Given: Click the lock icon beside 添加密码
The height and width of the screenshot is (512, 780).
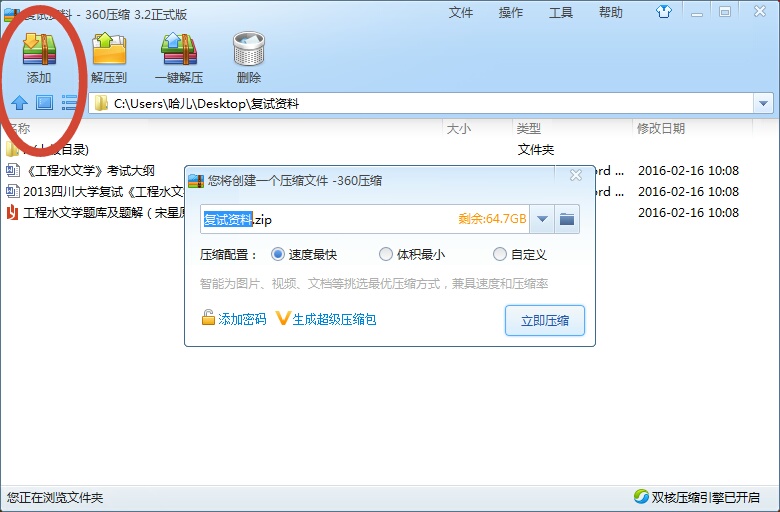Looking at the screenshot, I should point(208,317).
